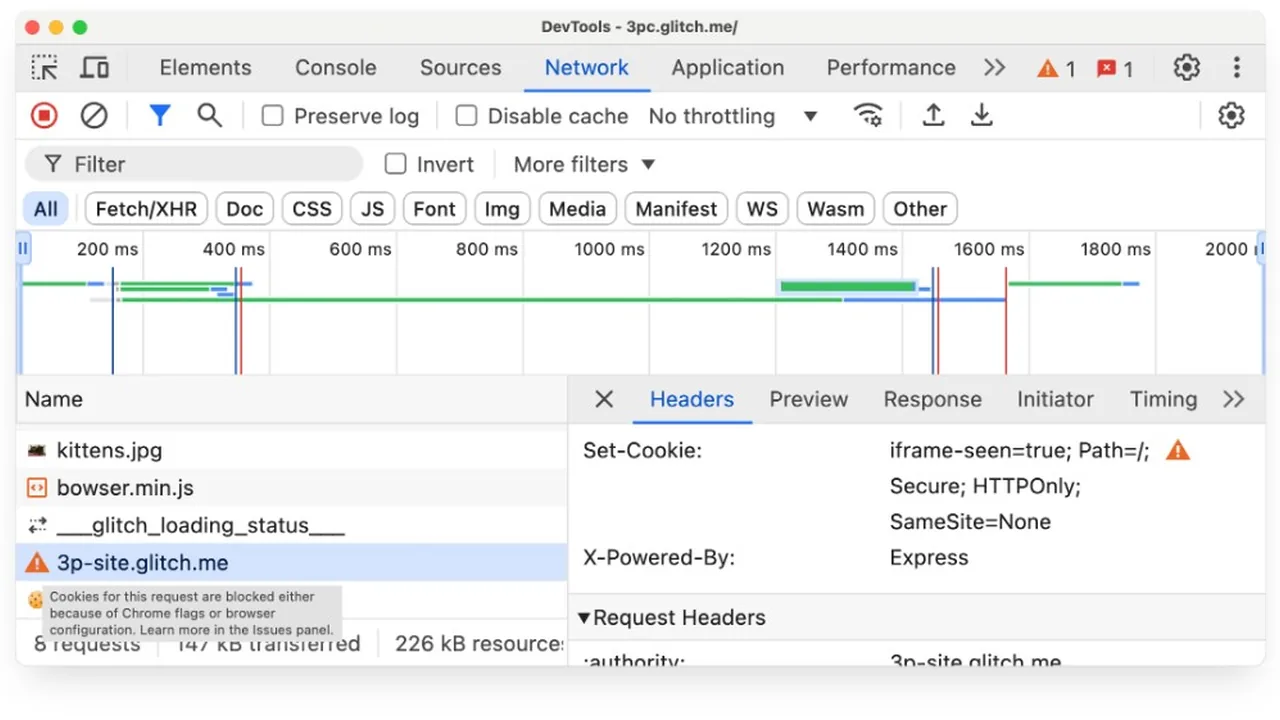Toggle the blue filter funnel icon
The height and width of the screenshot is (720, 1280).
(159, 116)
